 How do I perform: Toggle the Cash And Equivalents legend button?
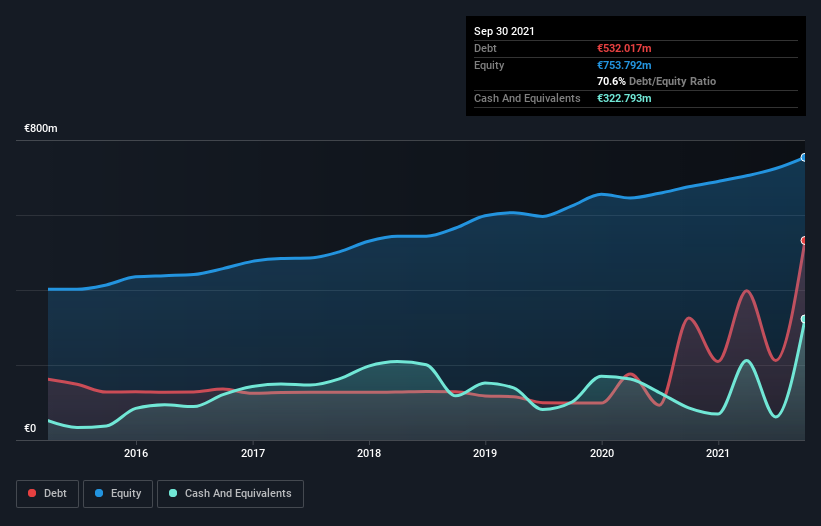pyautogui.click(x=230, y=494)
